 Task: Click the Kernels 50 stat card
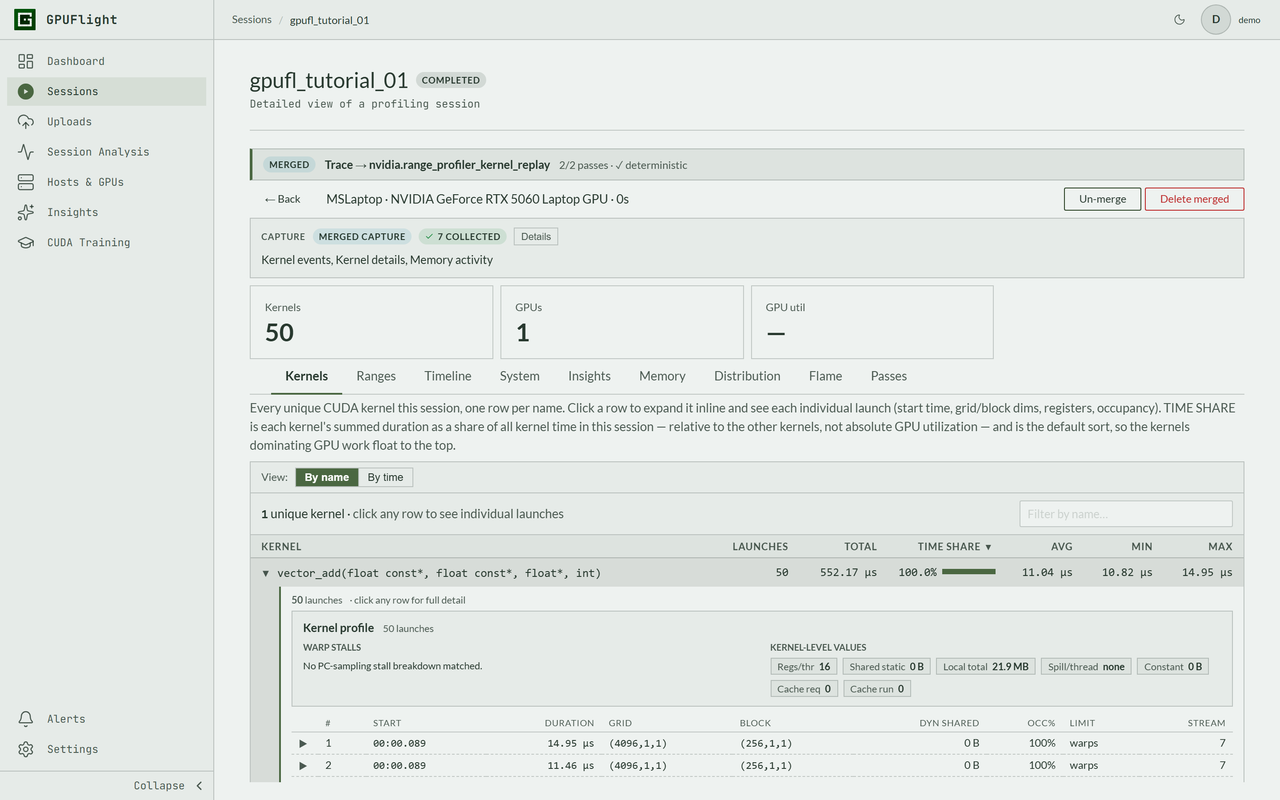[x=371, y=322]
